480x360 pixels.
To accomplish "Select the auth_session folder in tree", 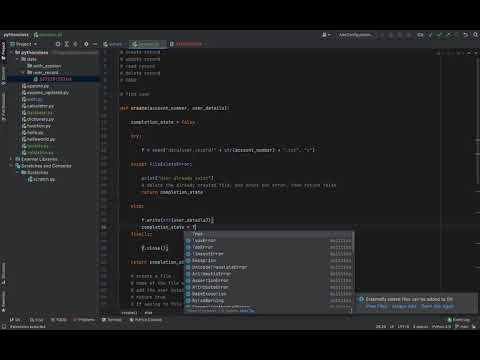I will point(44,66).
